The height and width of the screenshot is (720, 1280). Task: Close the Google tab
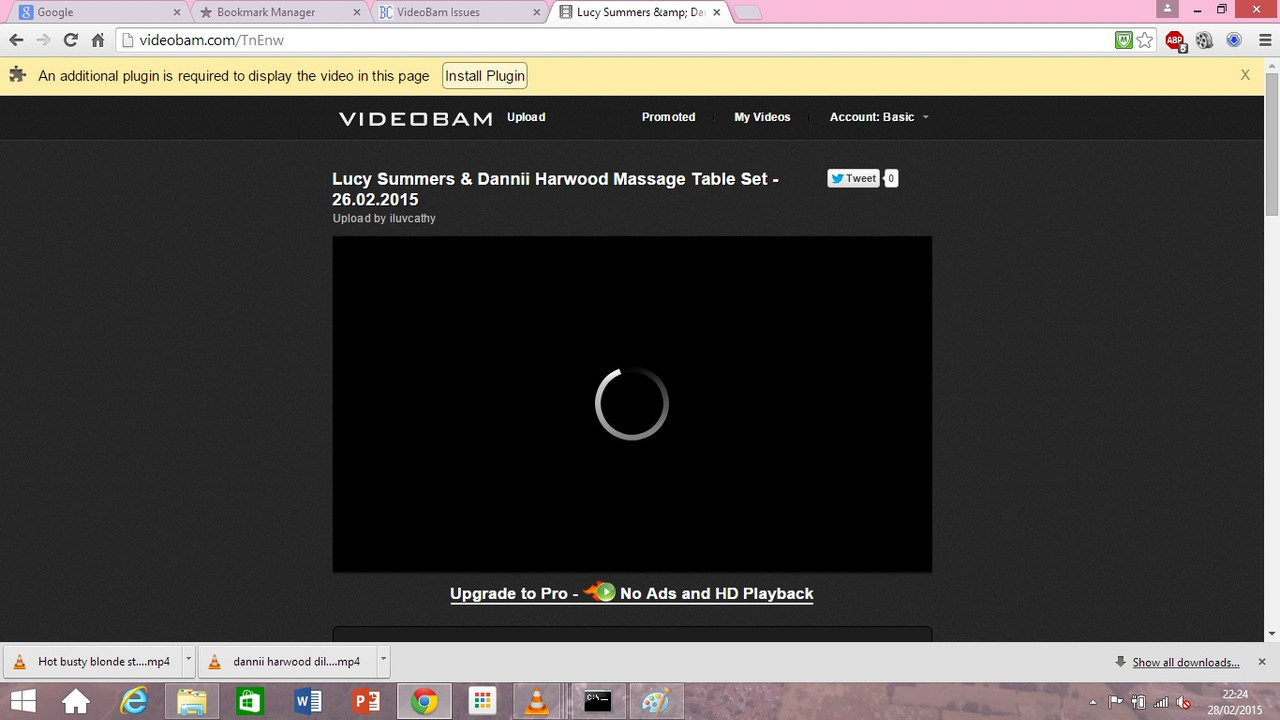point(177,12)
